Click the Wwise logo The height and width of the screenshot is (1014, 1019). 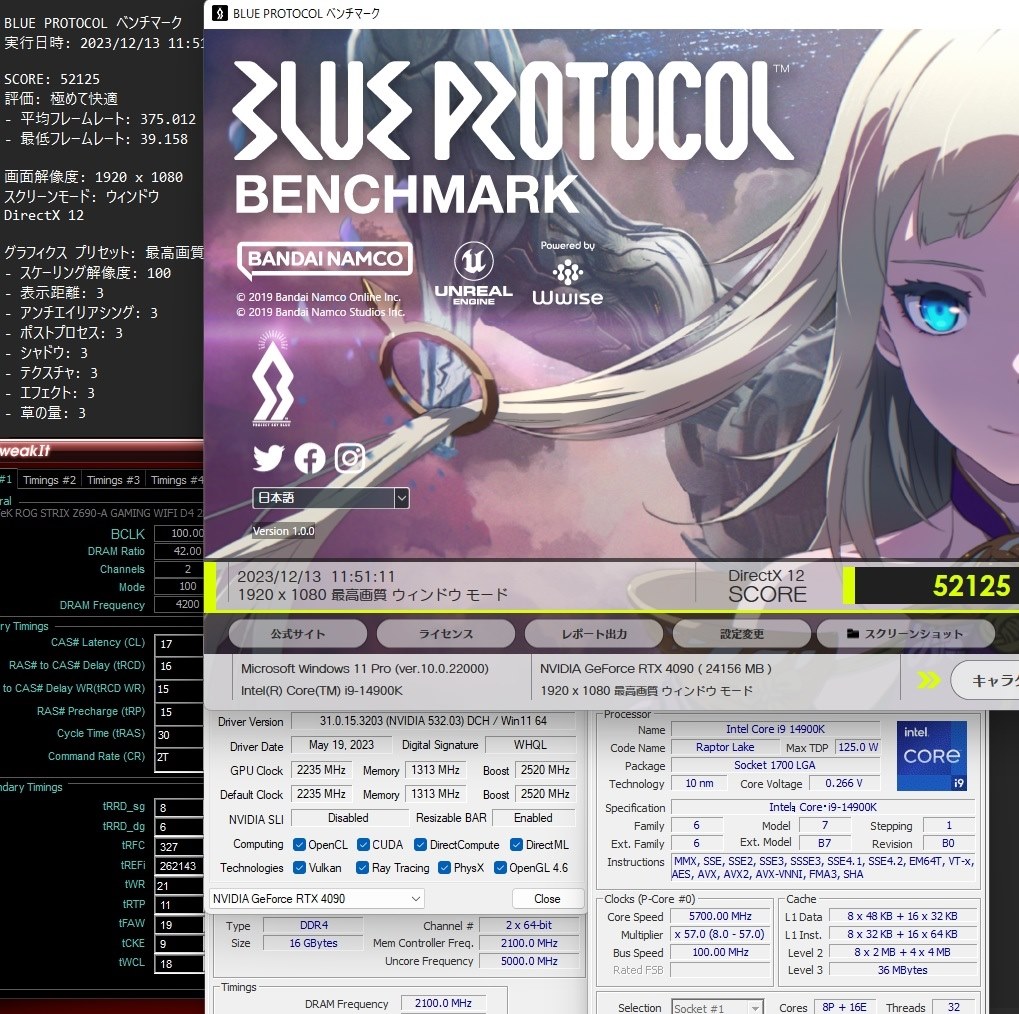(568, 283)
